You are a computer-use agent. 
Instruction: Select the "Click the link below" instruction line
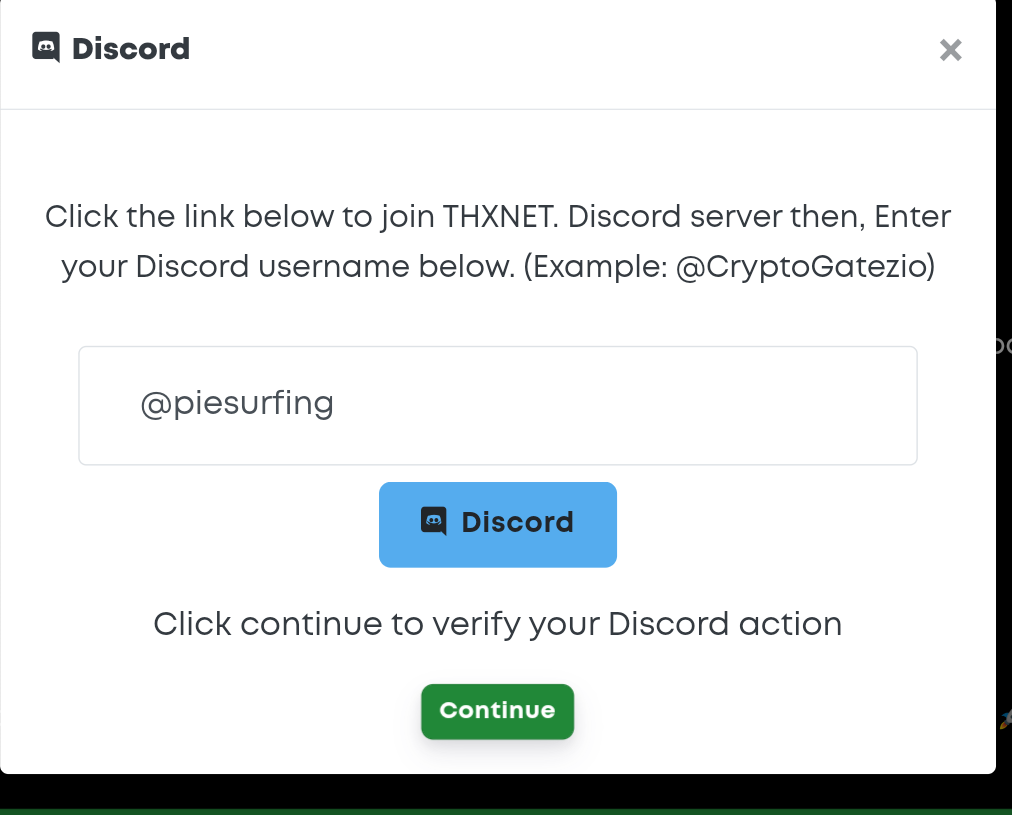pyautogui.click(x=498, y=217)
